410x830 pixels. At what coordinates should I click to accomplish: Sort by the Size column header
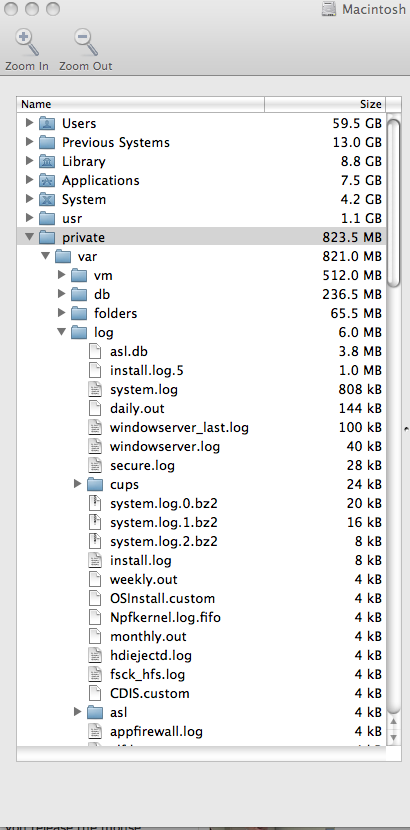pyautogui.click(x=325, y=104)
